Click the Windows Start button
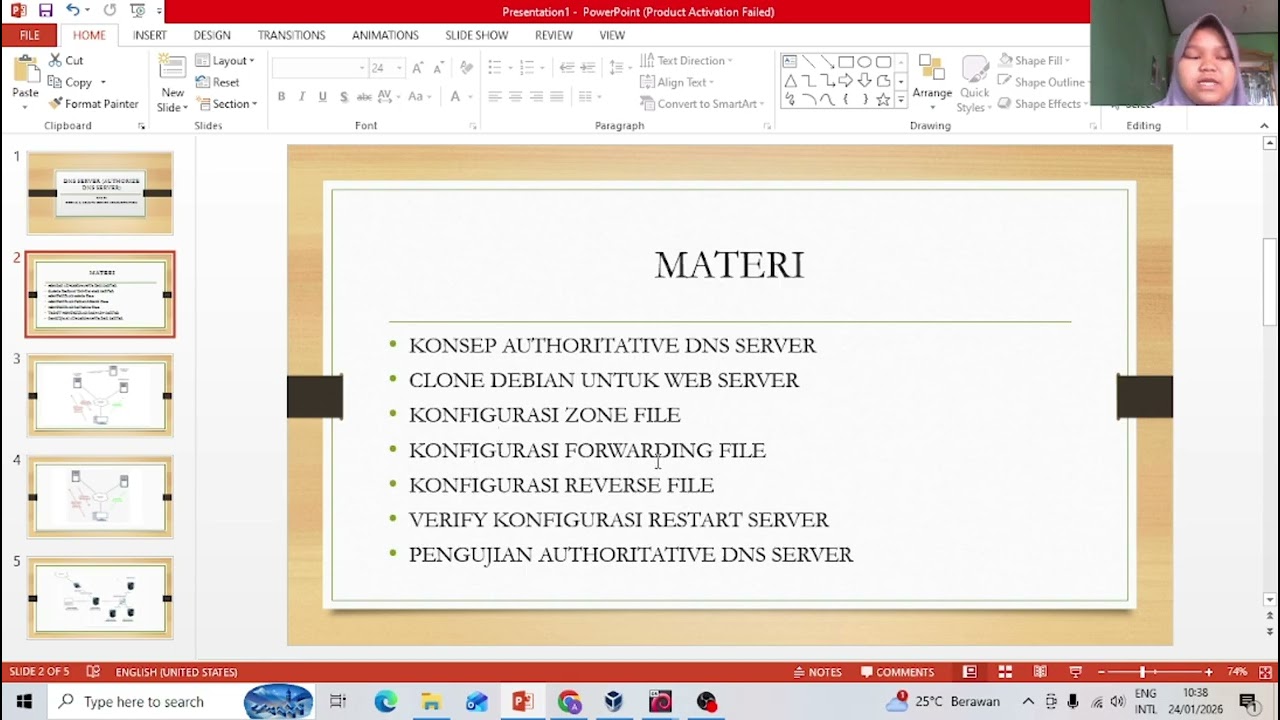 pyautogui.click(x=23, y=702)
